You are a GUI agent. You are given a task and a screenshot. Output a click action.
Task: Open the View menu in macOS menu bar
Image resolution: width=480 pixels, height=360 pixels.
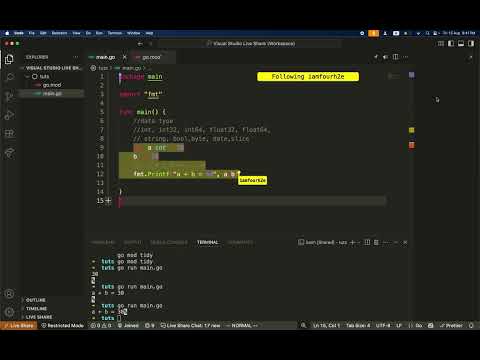77,33
